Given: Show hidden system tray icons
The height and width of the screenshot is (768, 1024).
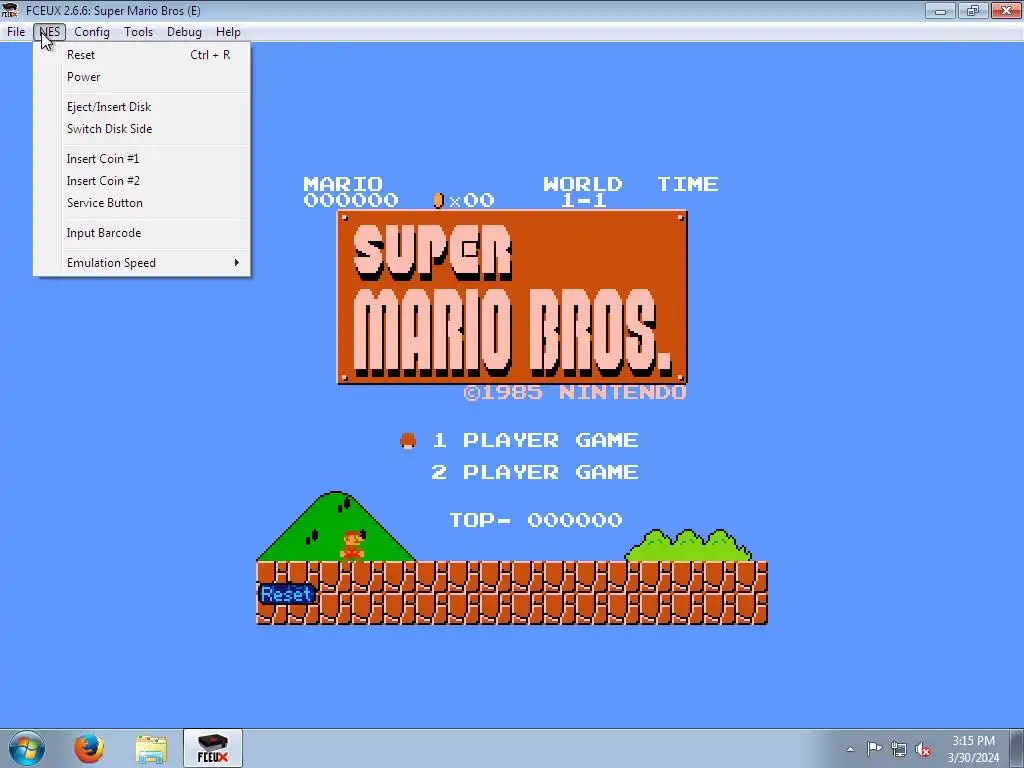Looking at the screenshot, I should [850, 749].
